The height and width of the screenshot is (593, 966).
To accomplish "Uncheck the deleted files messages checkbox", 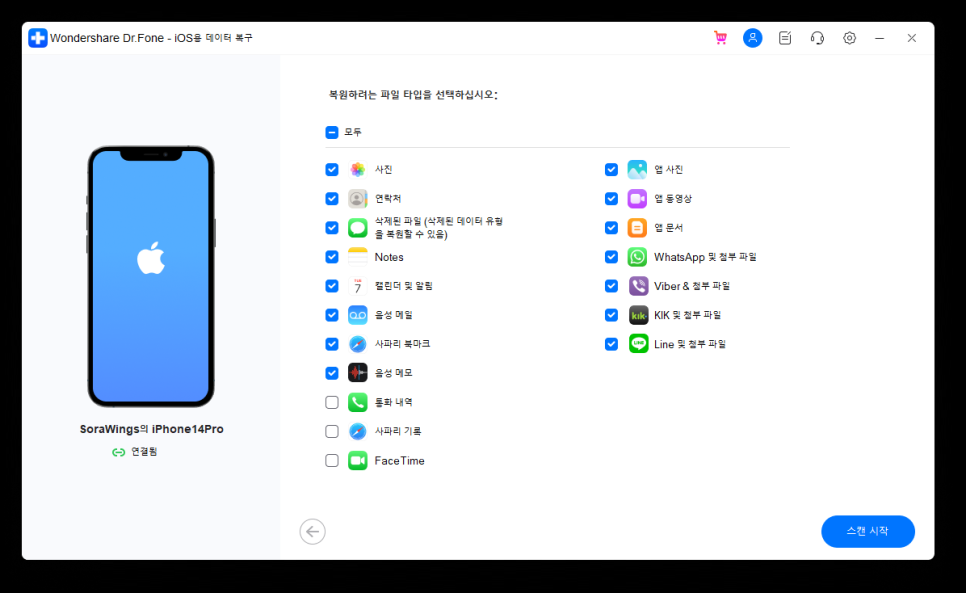I will [331, 228].
